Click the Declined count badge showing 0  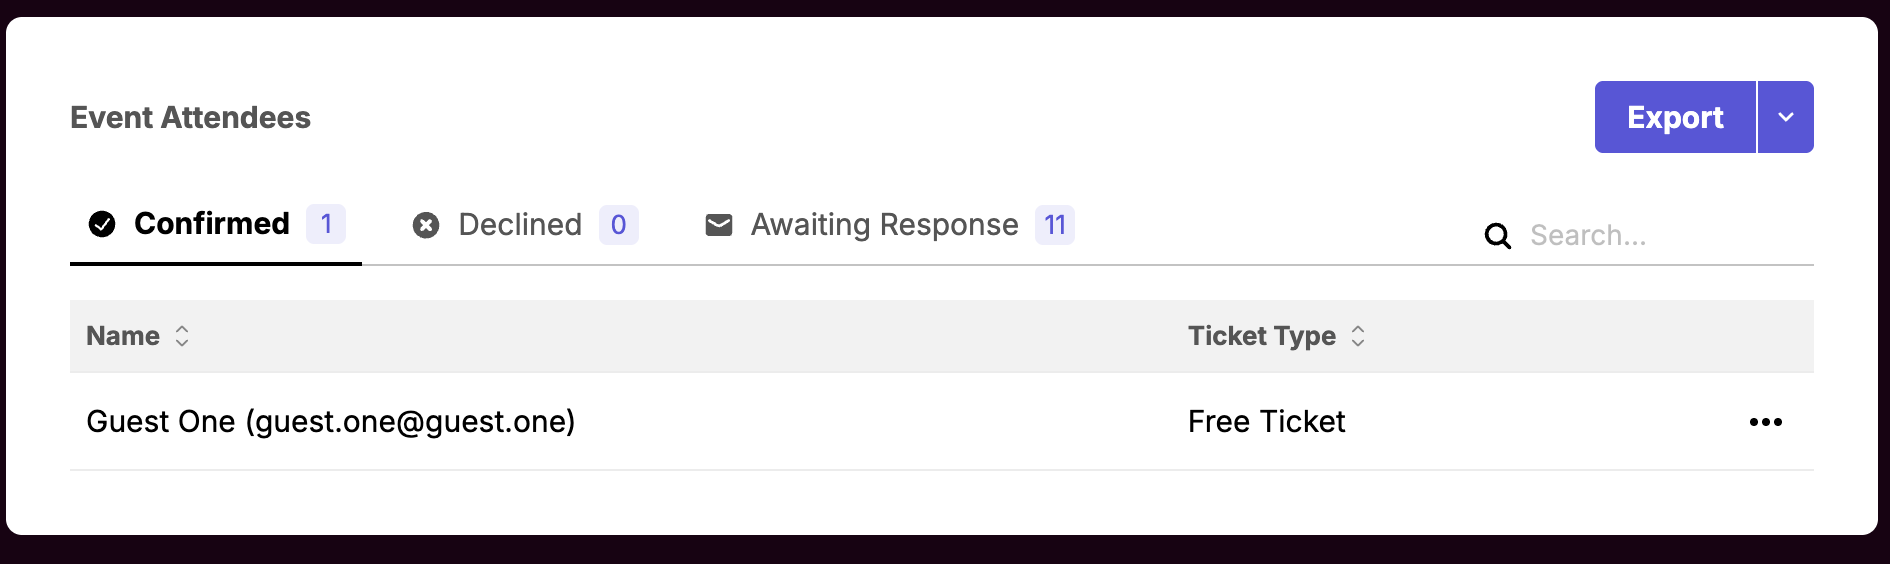tap(618, 225)
